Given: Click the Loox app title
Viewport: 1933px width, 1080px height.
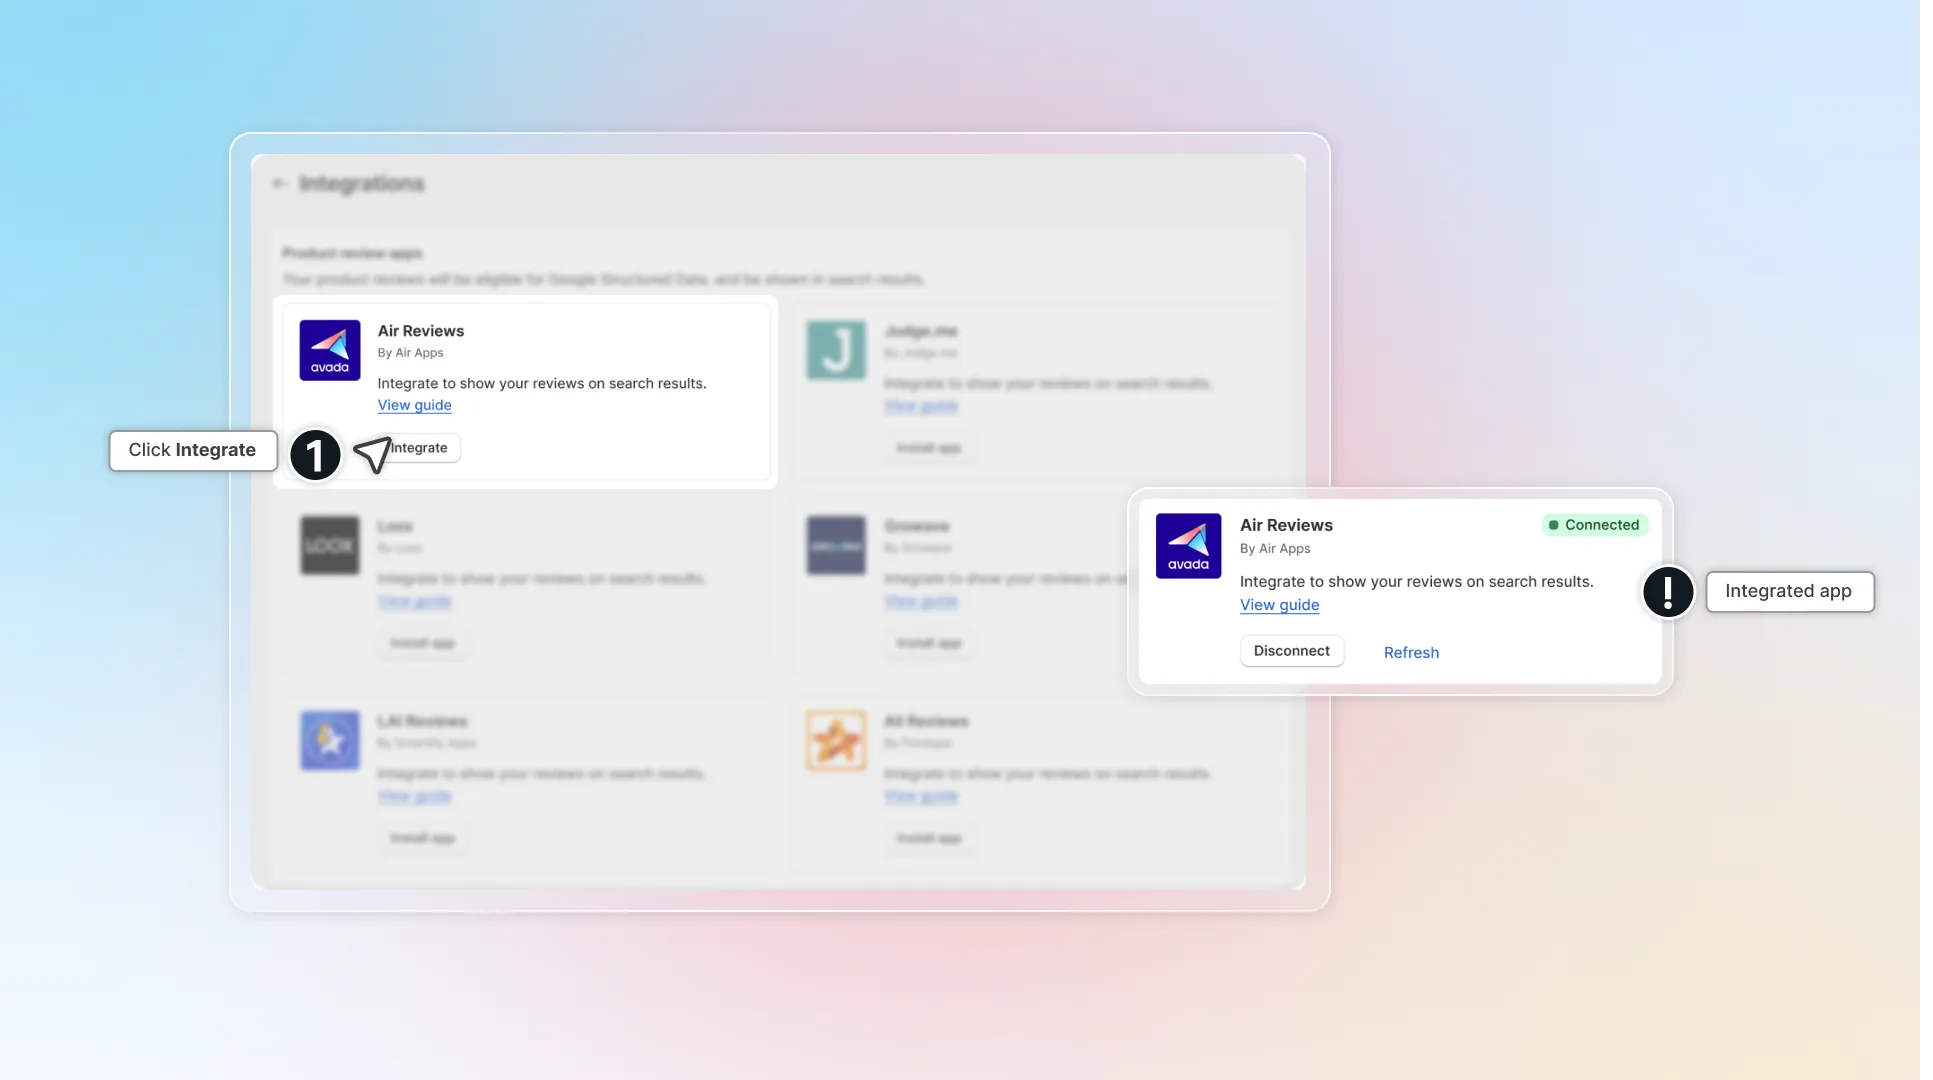Looking at the screenshot, I should point(395,526).
